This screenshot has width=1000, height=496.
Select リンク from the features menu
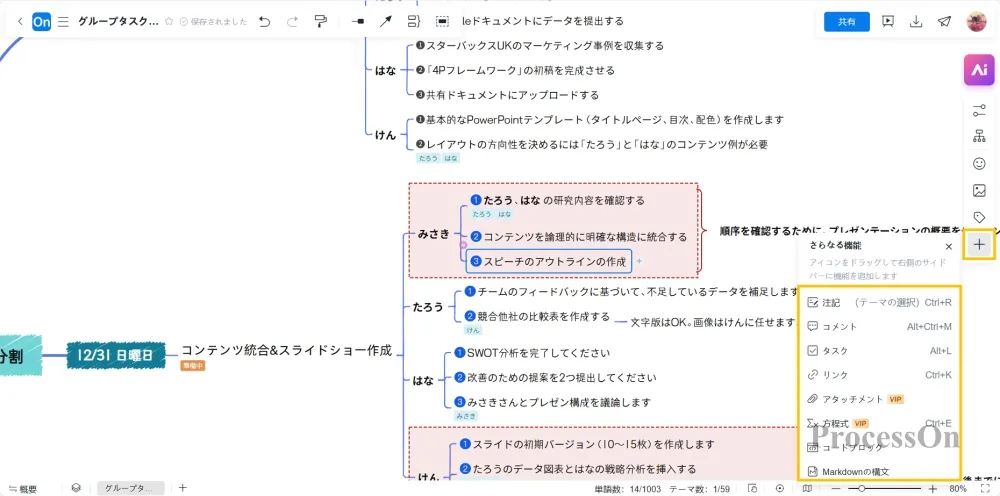pyautogui.click(x=834, y=375)
